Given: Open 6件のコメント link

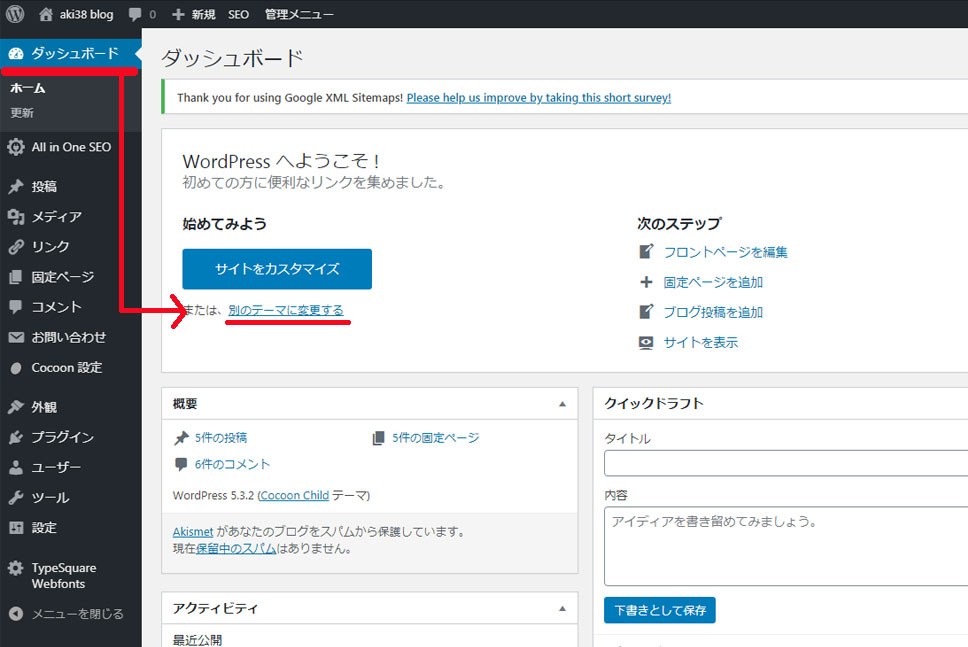Looking at the screenshot, I should [x=232, y=464].
